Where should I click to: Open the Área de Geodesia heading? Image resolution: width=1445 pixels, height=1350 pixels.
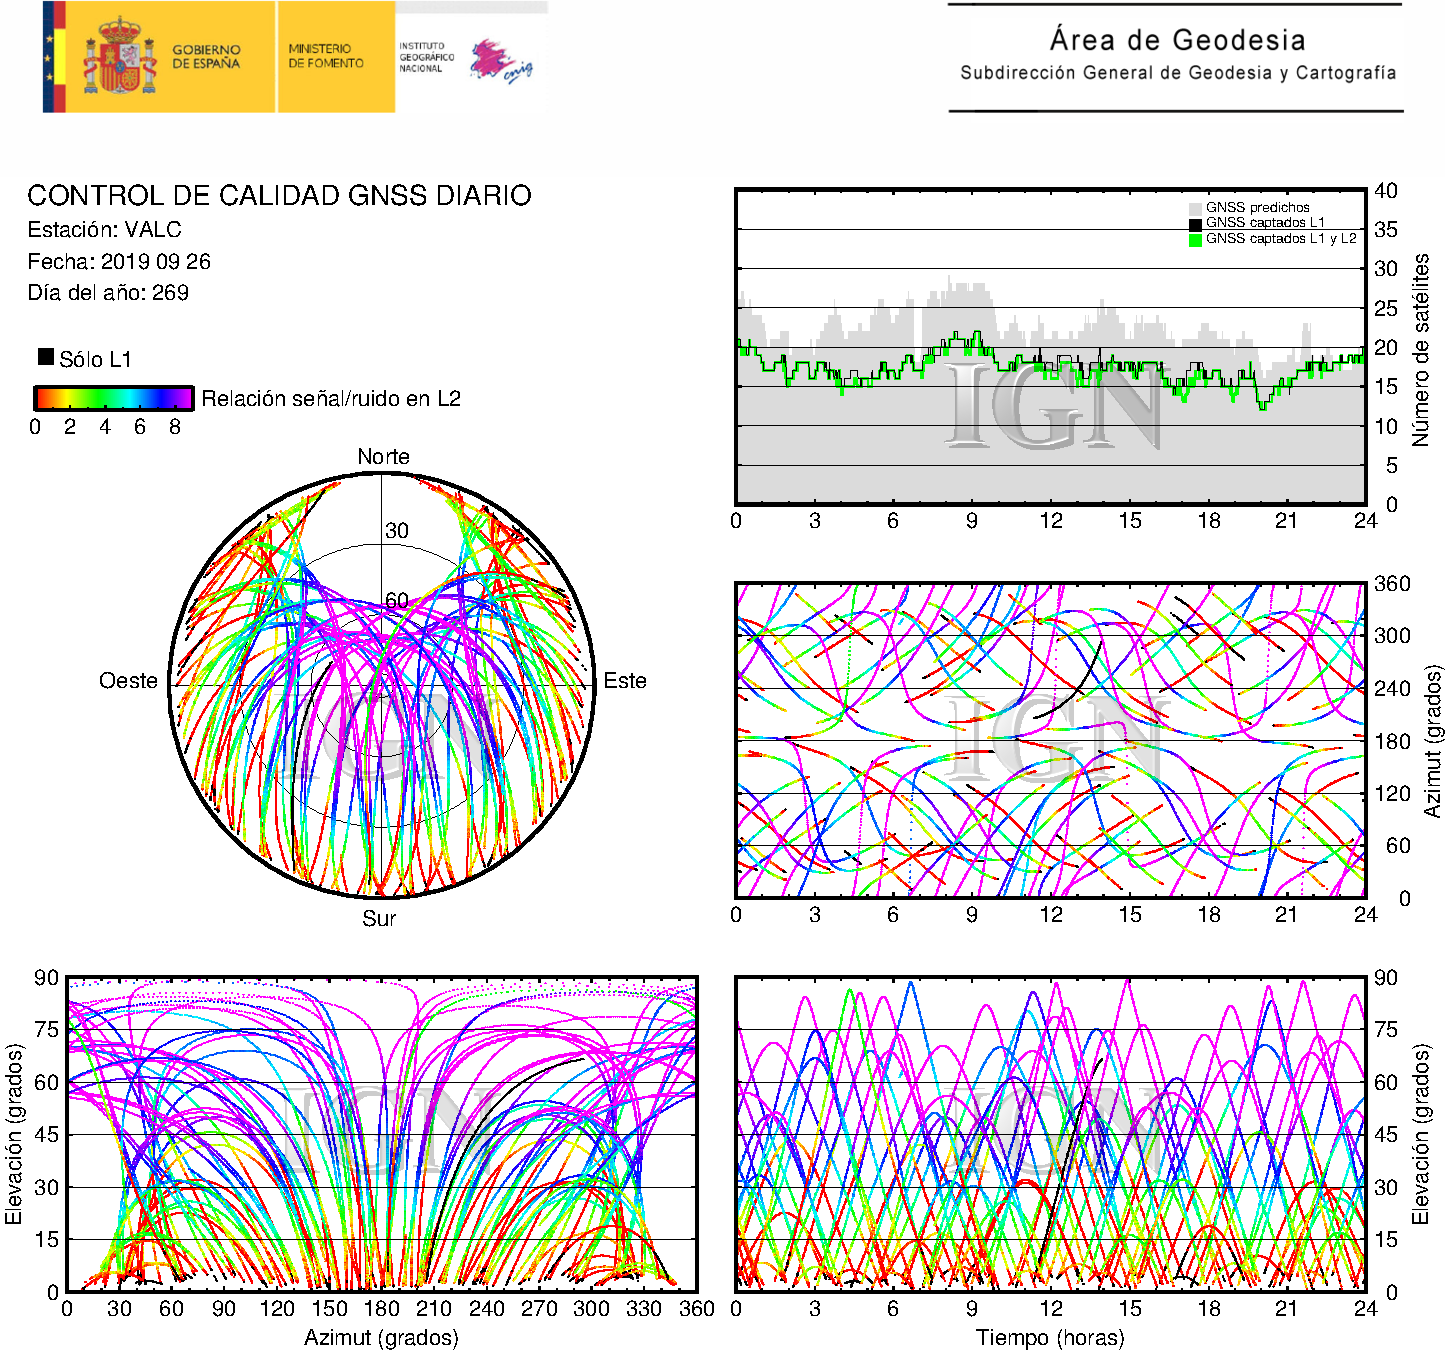[x=1177, y=40]
